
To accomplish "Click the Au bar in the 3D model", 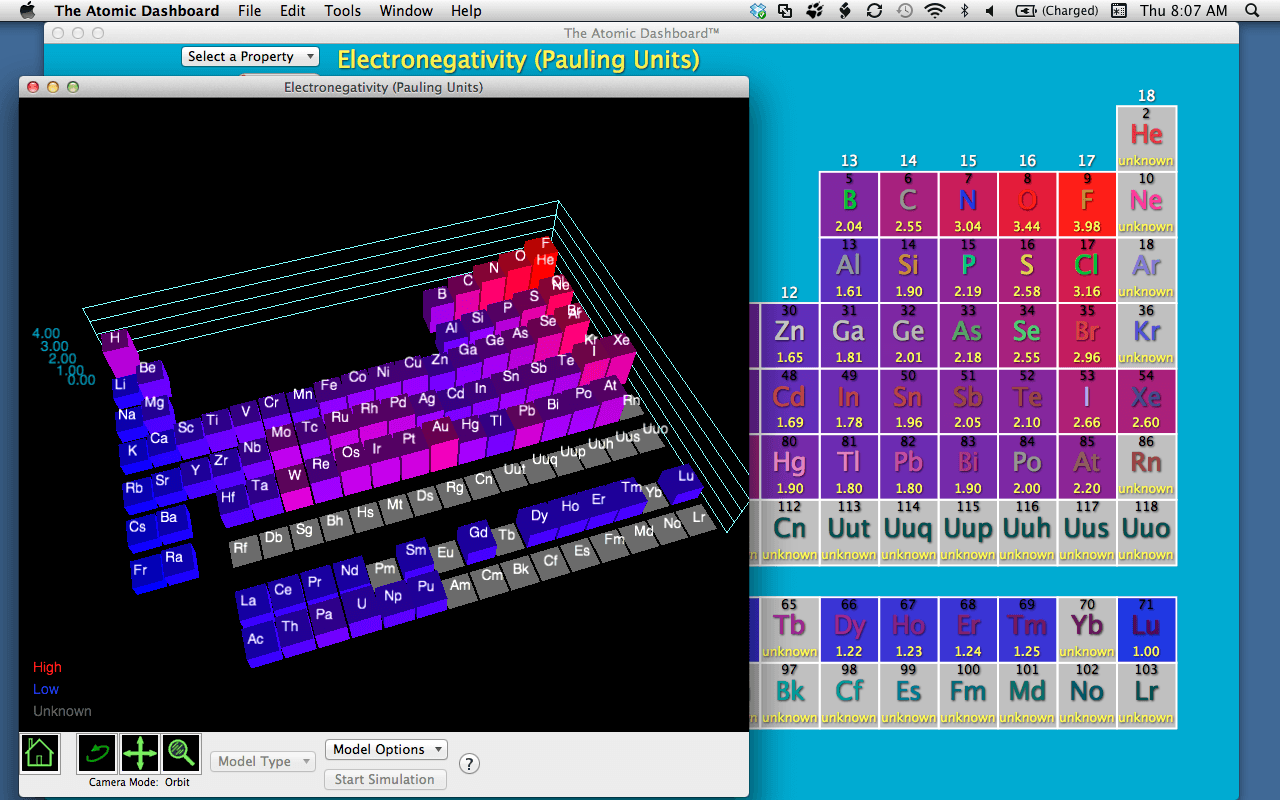I will 441,430.
